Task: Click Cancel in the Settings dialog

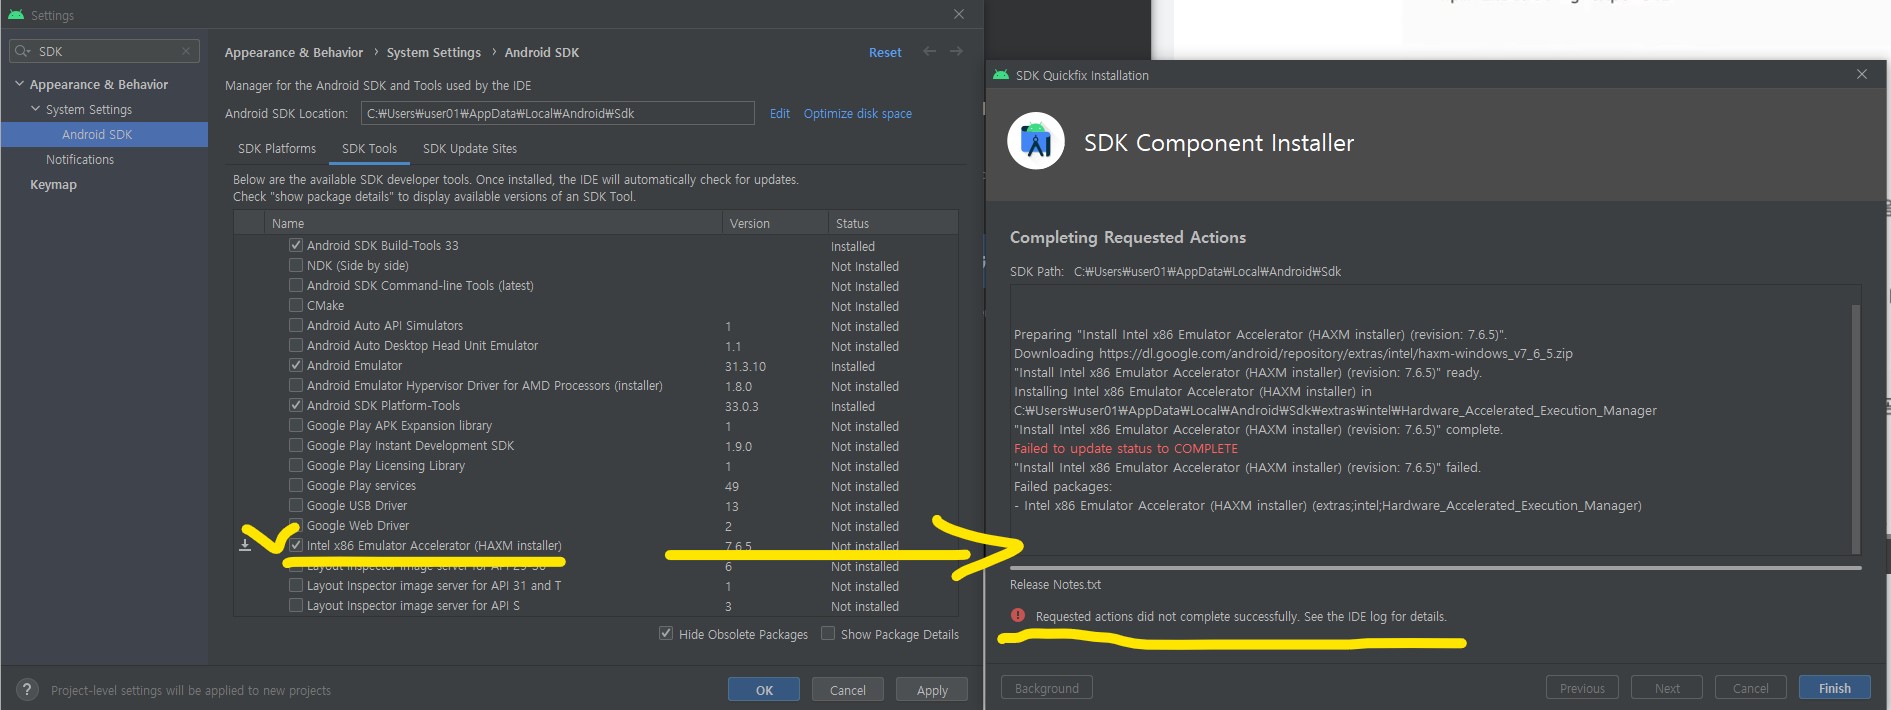Action: [848, 689]
